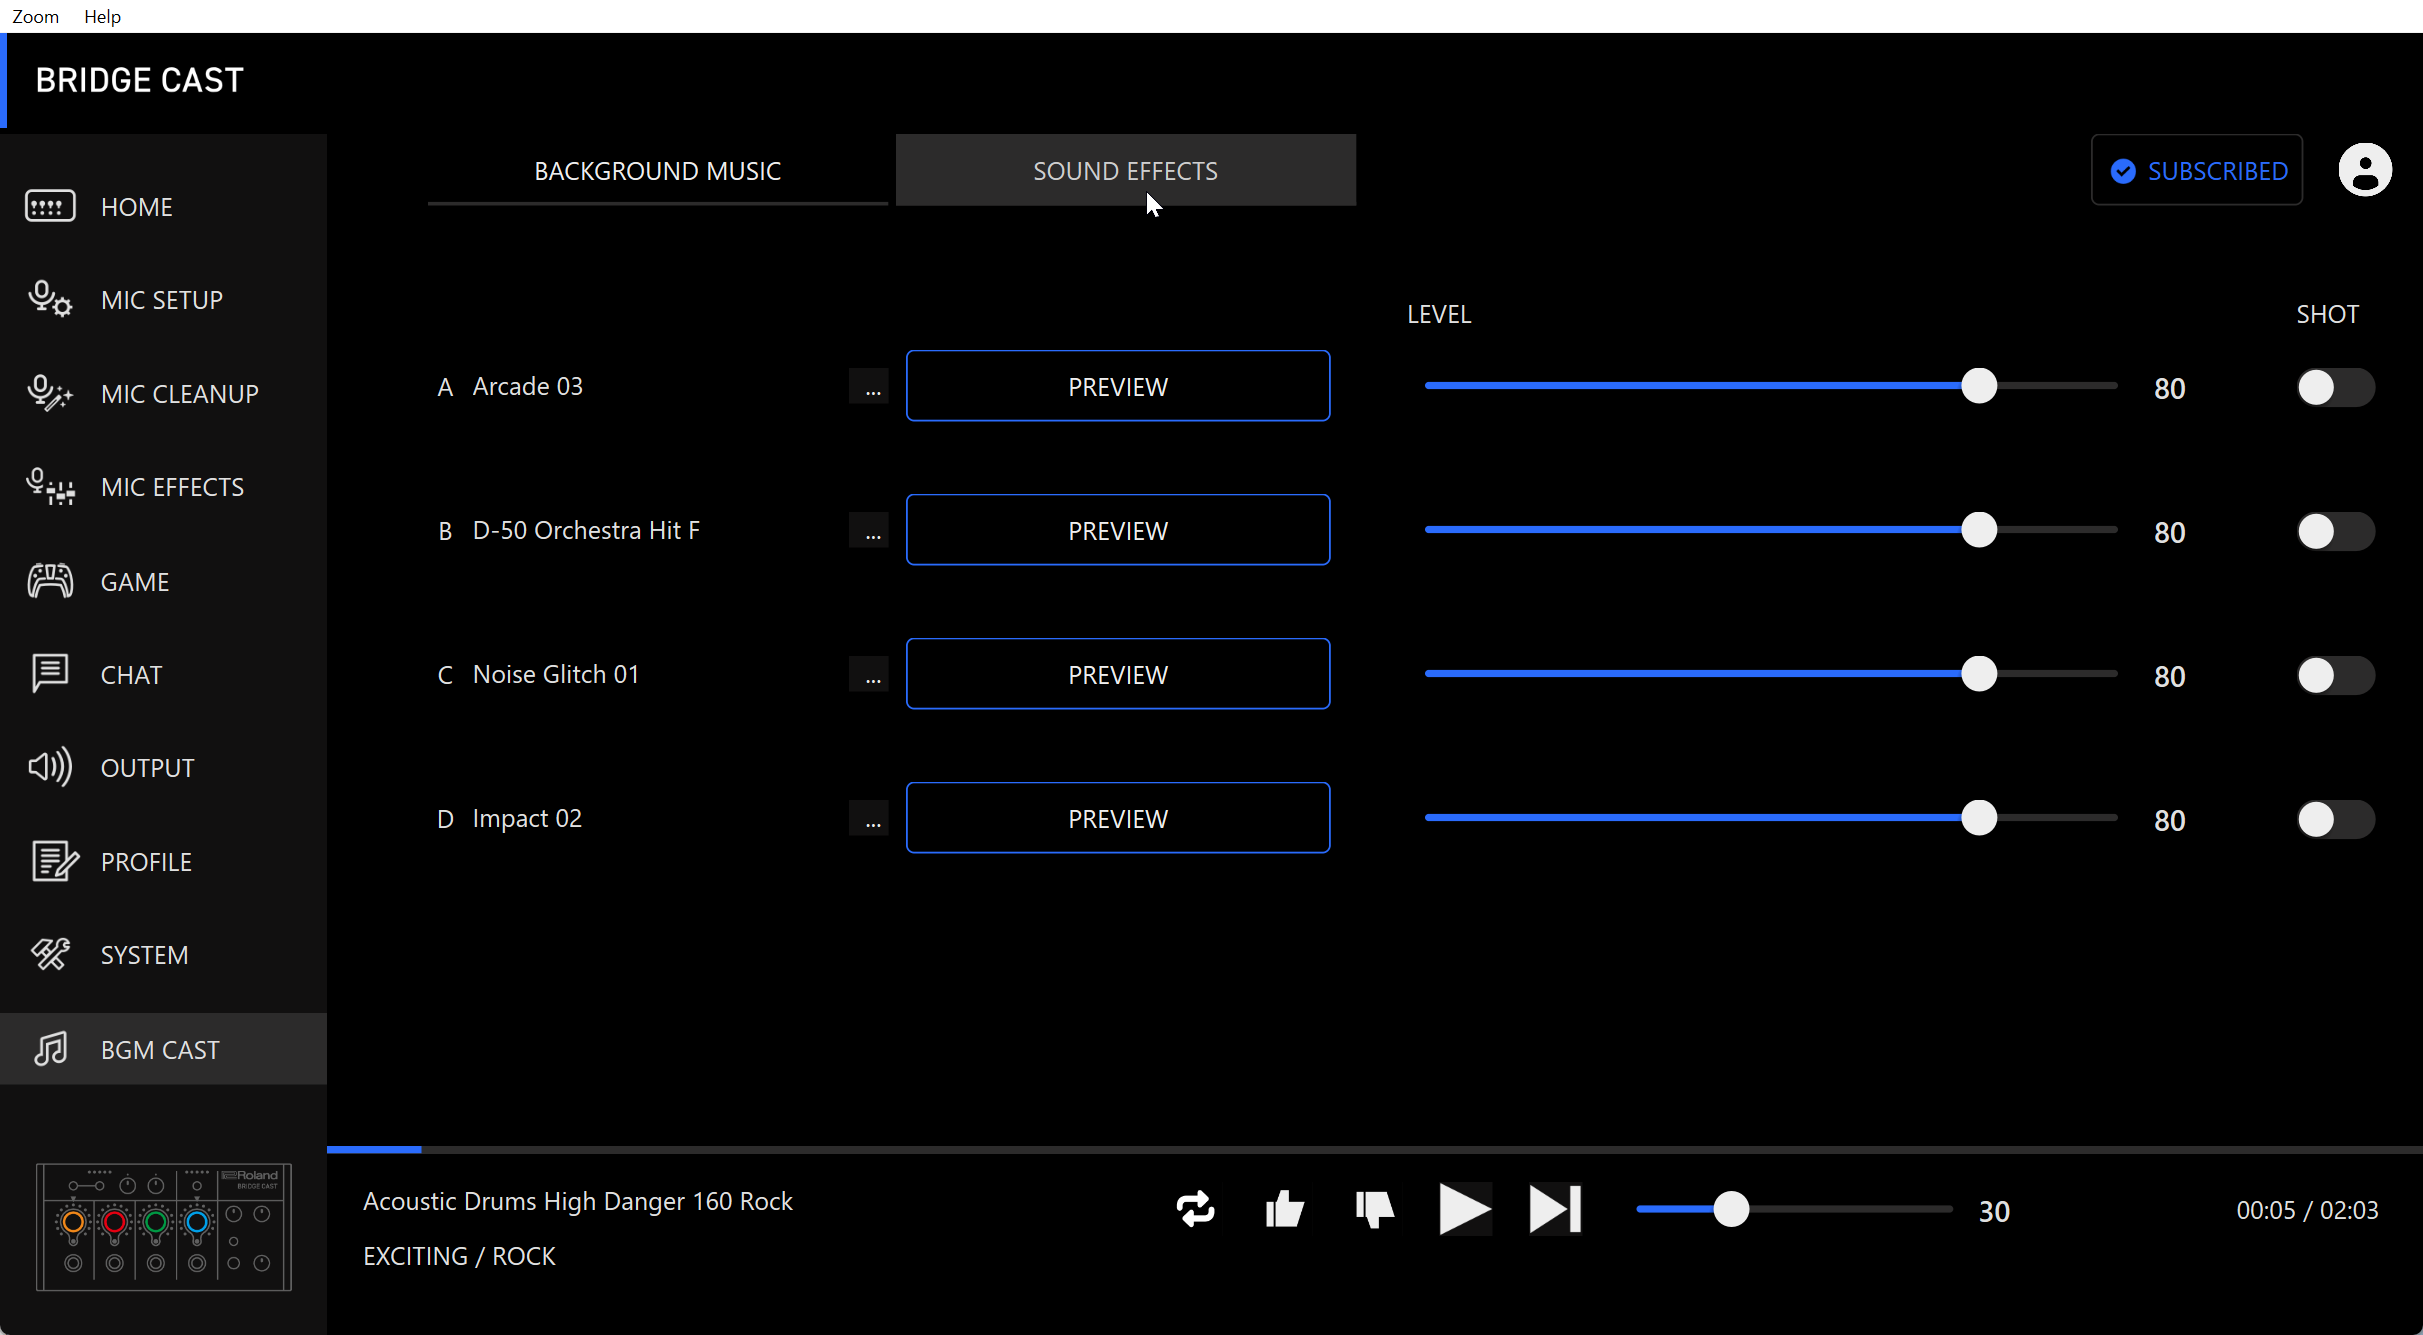
Task: Adjust the Impact 02 level slider
Action: pyautogui.click(x=1771, y=818)
